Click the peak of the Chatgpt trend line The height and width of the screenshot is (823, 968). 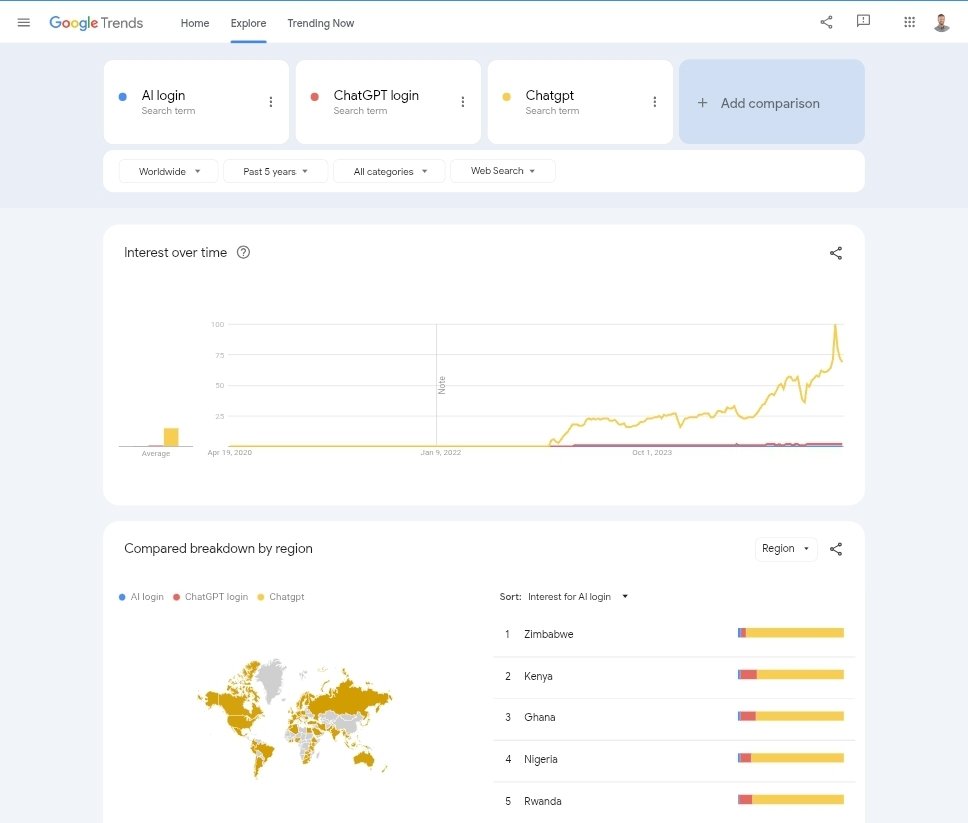tap(835, 325)
